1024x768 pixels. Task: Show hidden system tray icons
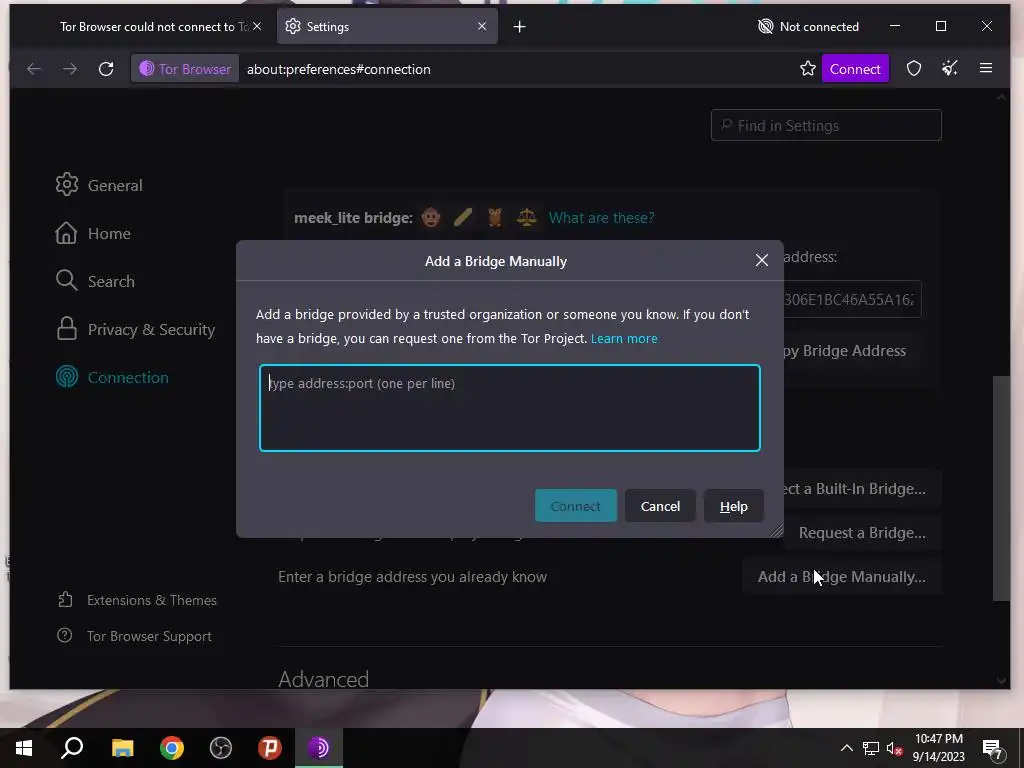tap(846, 748)
